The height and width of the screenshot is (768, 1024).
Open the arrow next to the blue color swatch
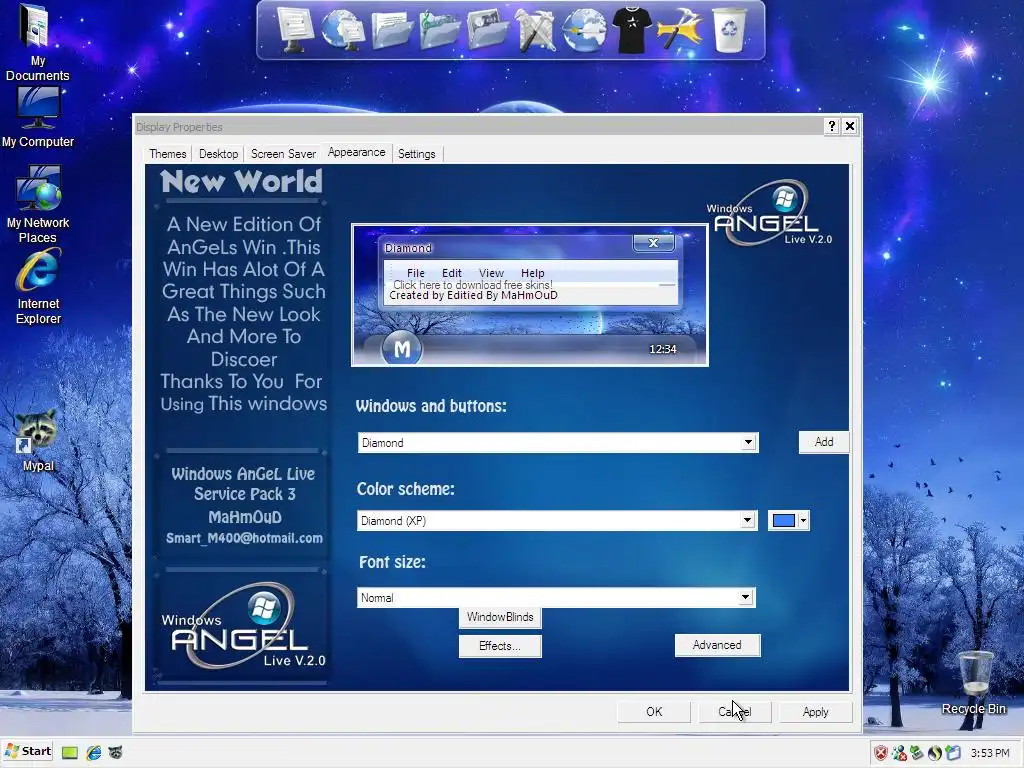(803, 520)
